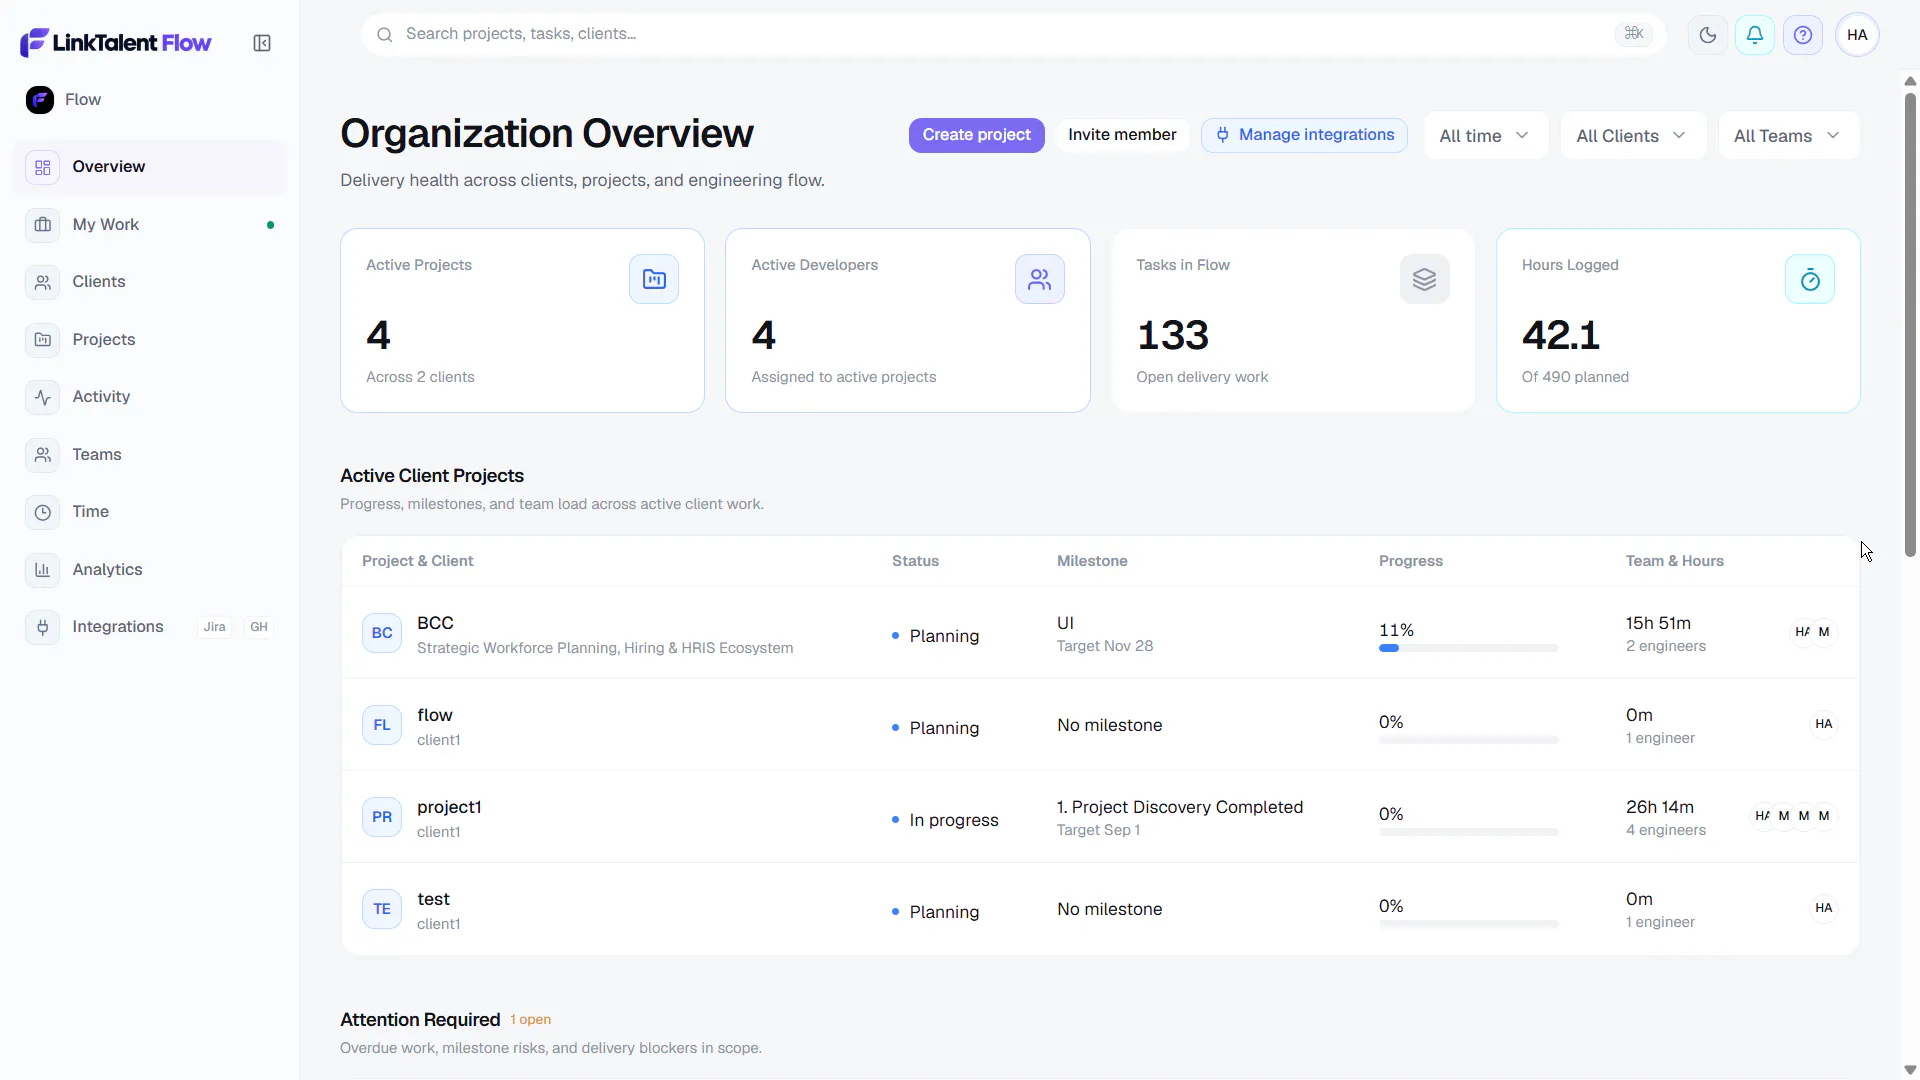This screenshot has height=1080, width=1920.
Task: Click Manage integrations button
Action: 1304,135
